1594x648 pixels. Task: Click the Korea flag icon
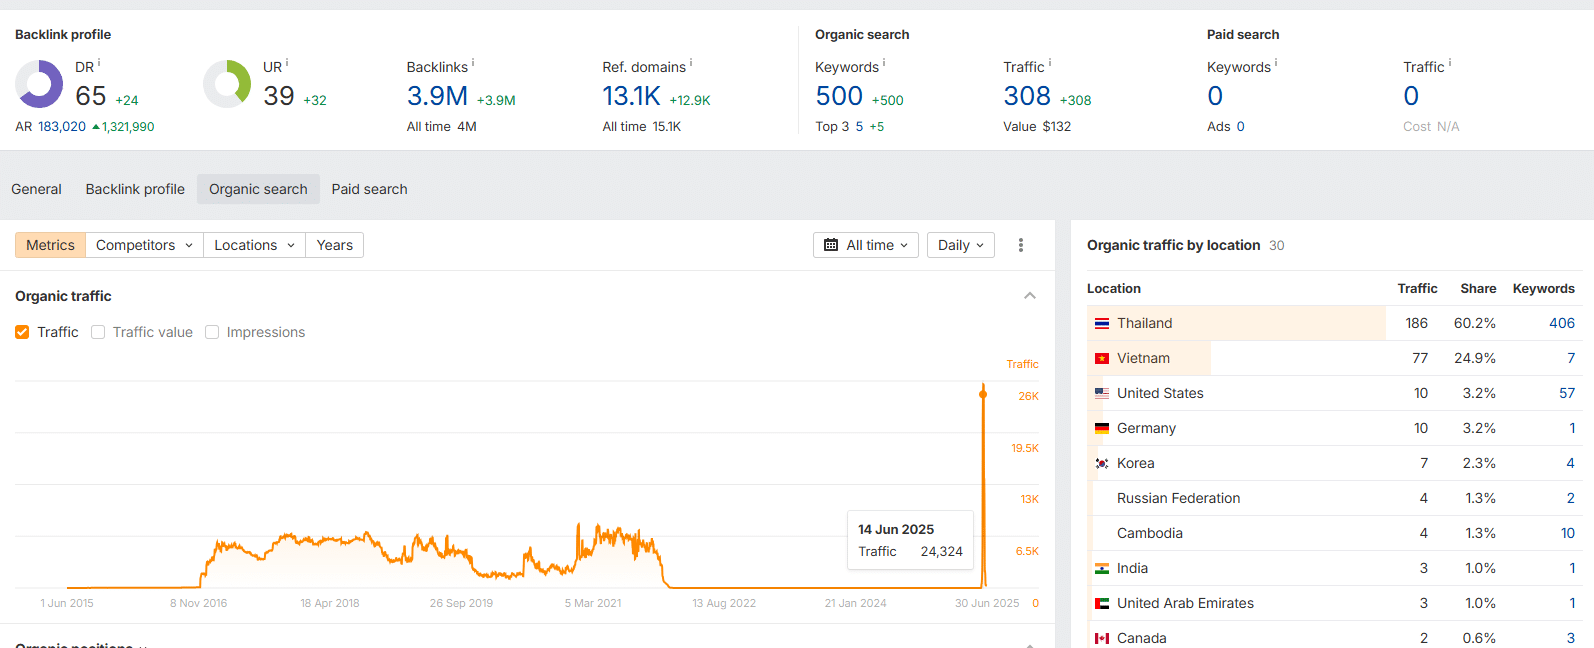[1102, 464]
